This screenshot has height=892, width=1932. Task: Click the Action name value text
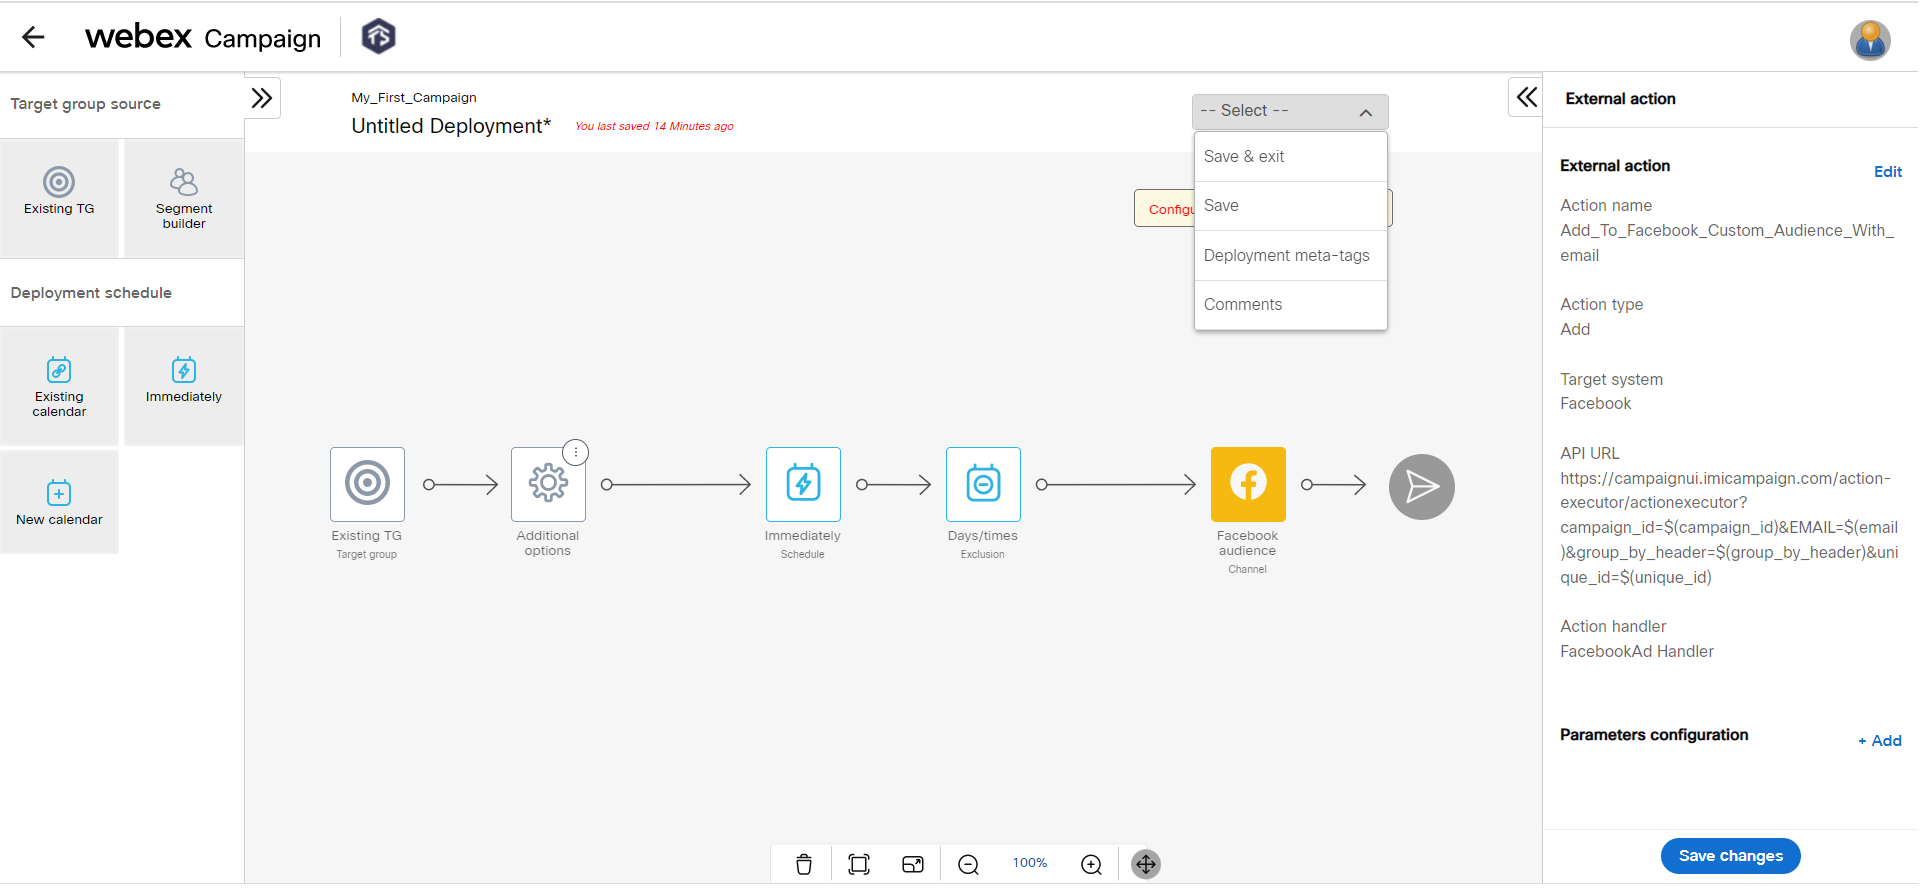[x=1727, y=243]
